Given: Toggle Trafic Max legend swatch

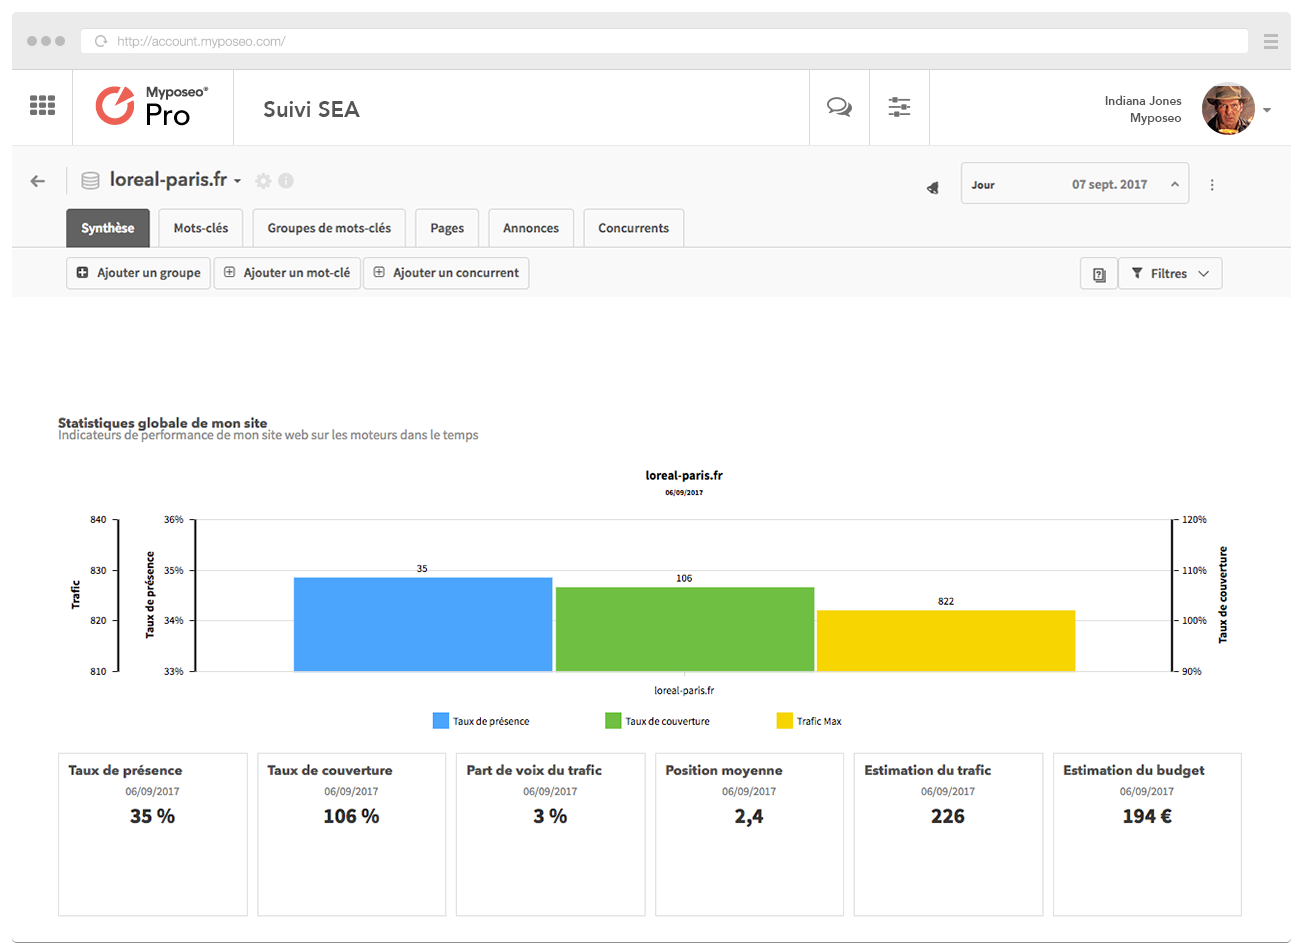Looking at the screenshot, I should [x=785, y=721].
